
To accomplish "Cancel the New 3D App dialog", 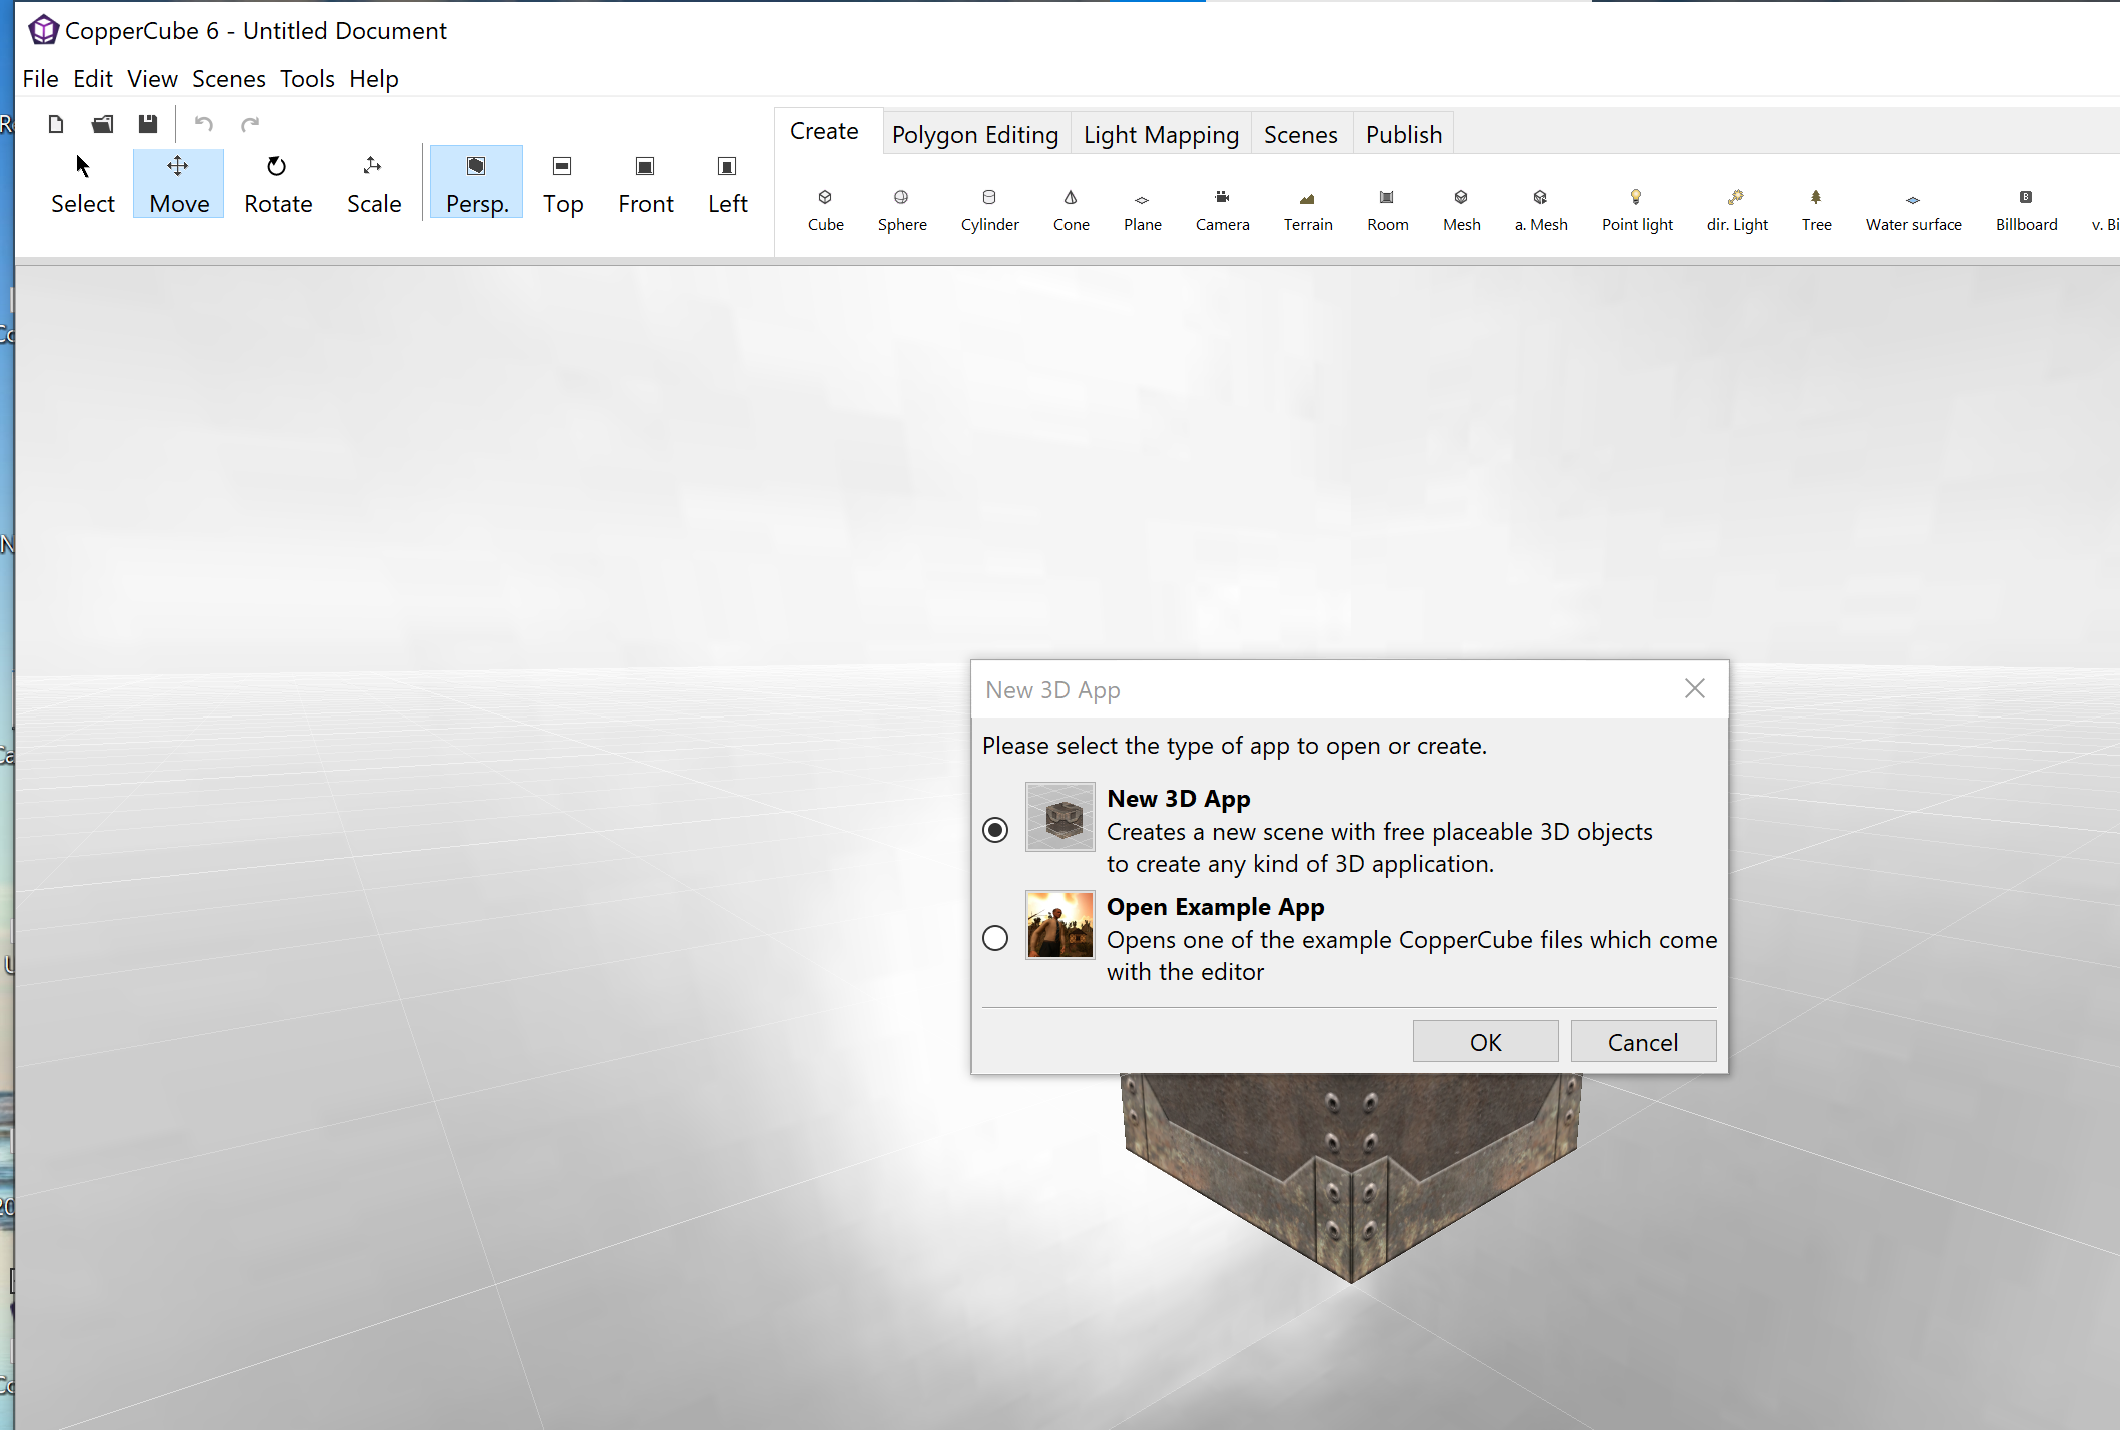I will (1643, 1042).
